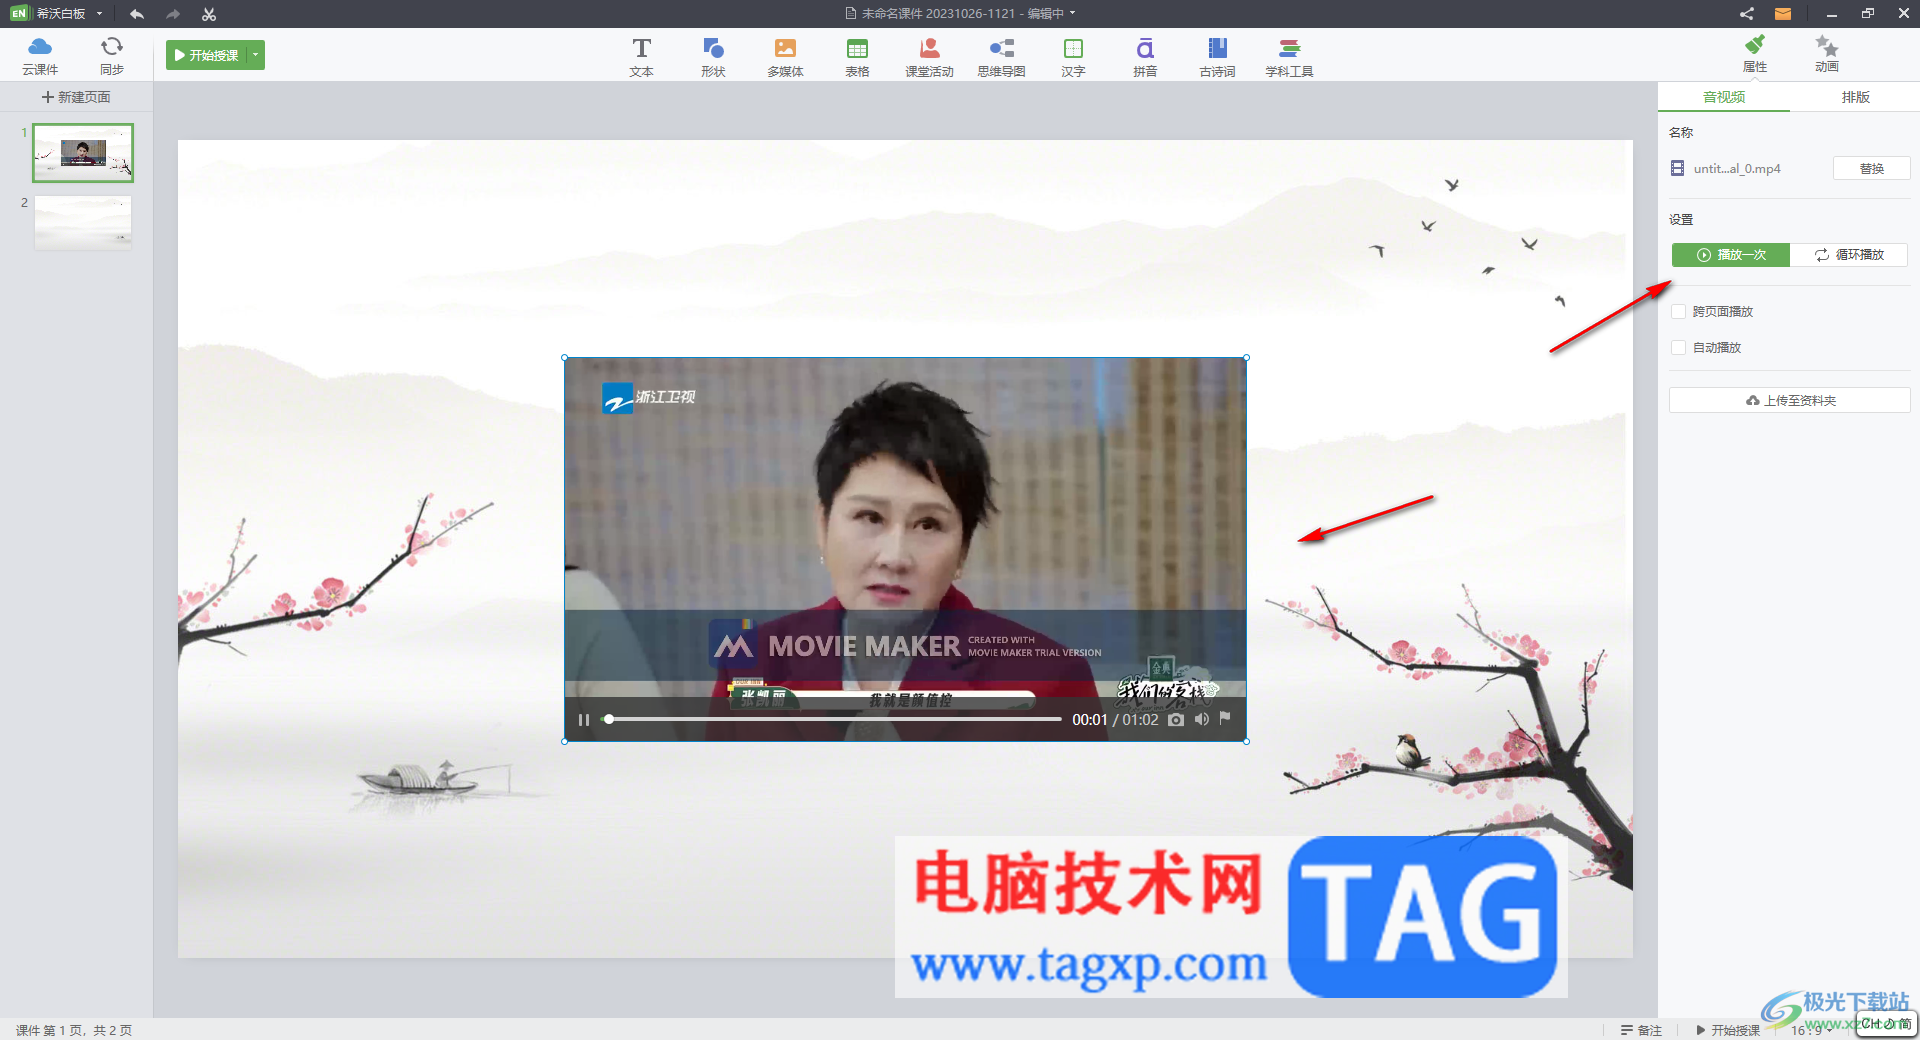Open 学科工具 subject tools
Viewport: 1920px width, 1040px height.
(1289, 57)
